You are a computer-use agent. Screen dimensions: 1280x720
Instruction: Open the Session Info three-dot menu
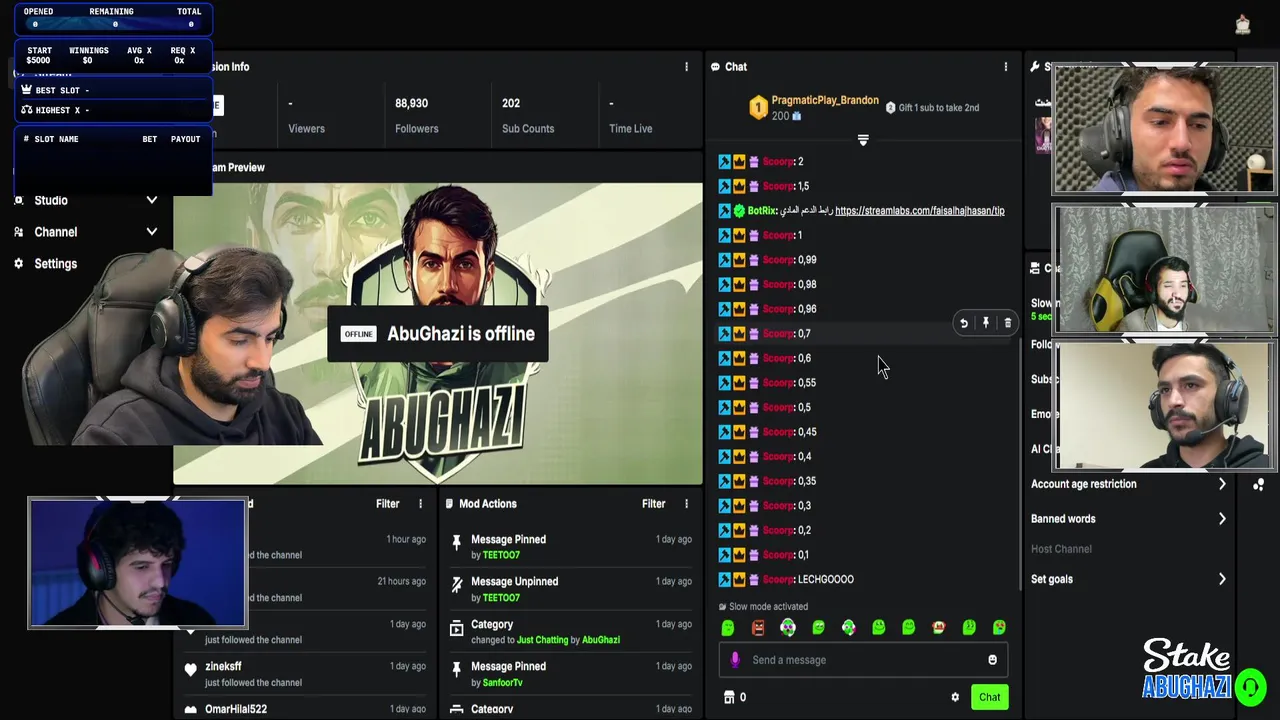pos(686,67)
